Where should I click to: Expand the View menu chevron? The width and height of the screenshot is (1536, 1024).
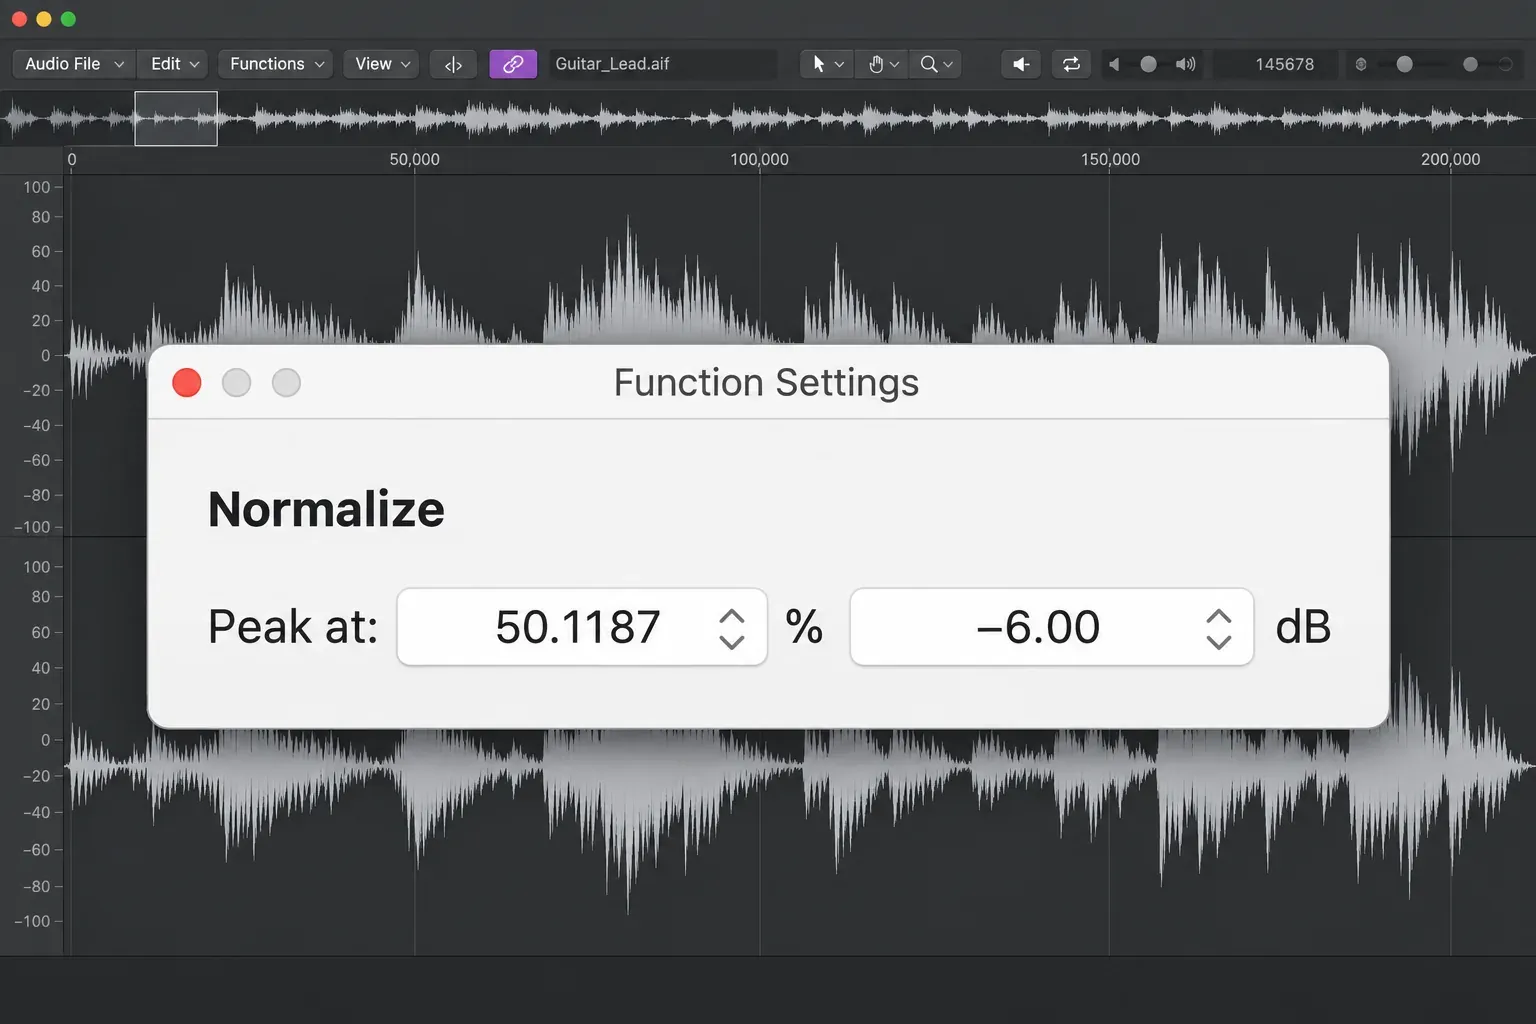click(x=406, y=64)
